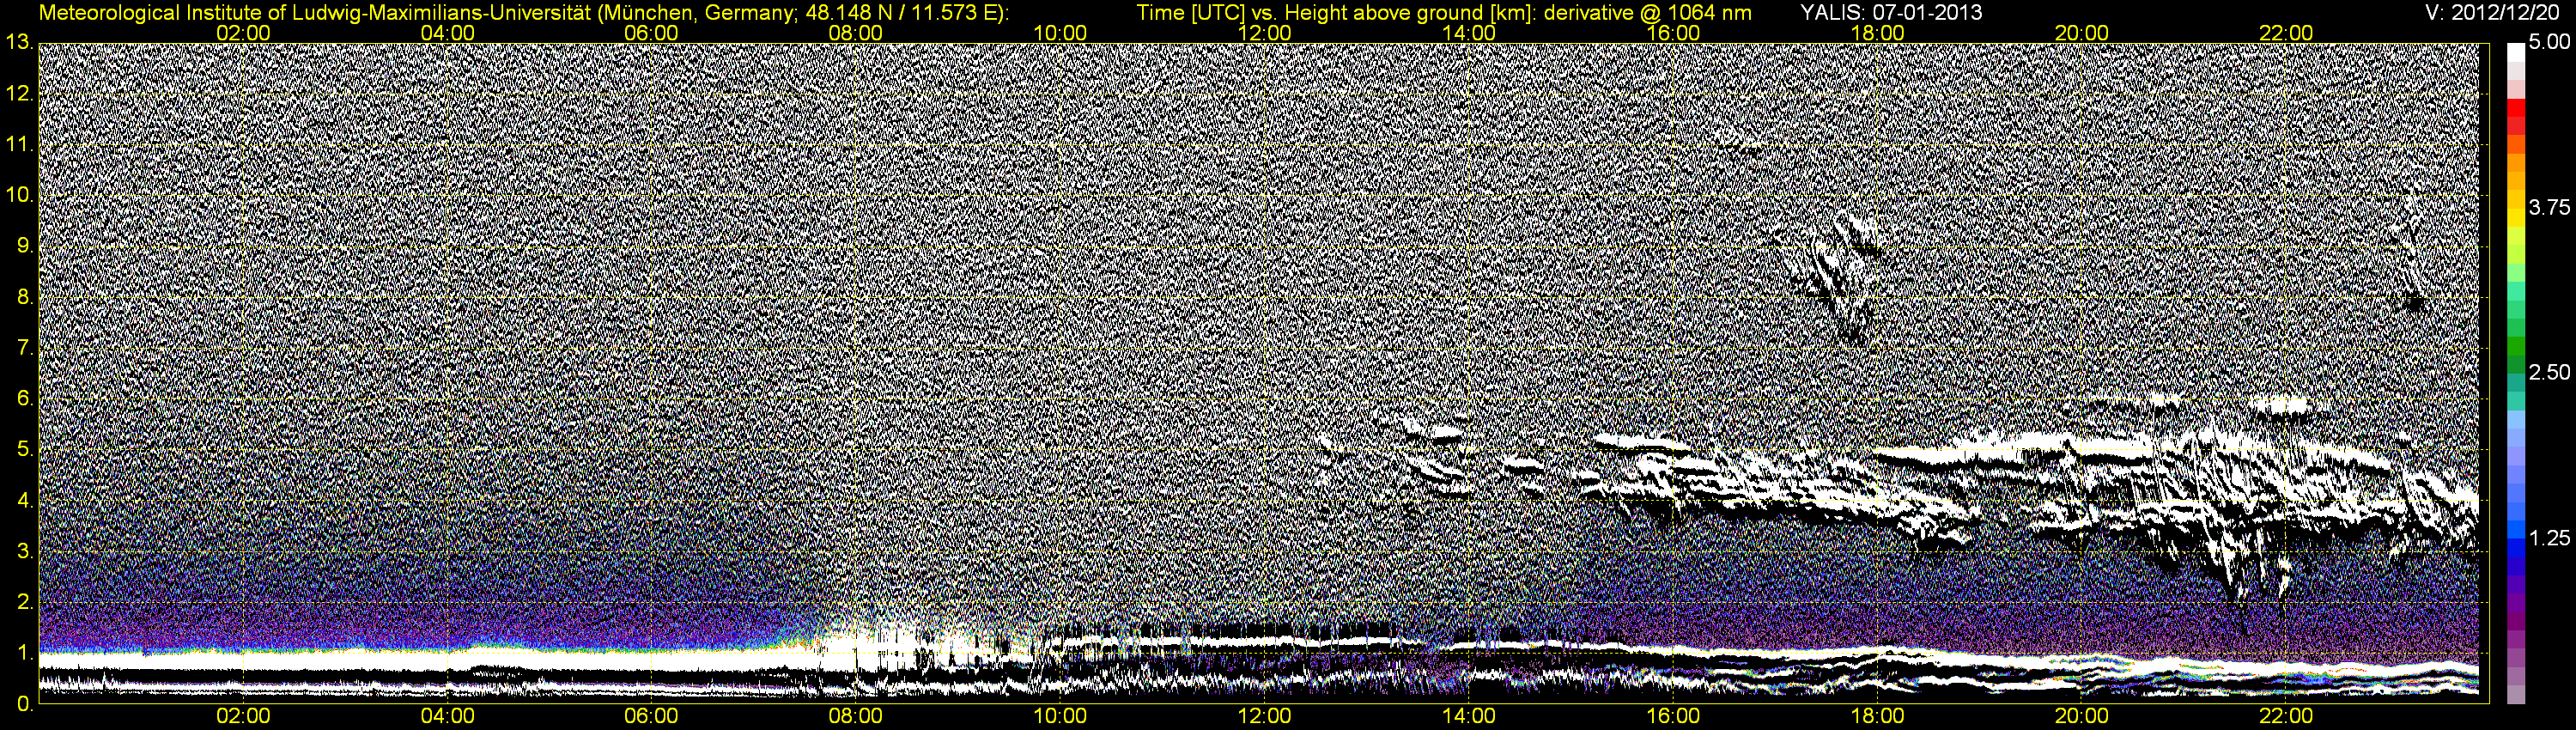
Task: Click the 1 km height axis label
Action: tap(24, 654)
